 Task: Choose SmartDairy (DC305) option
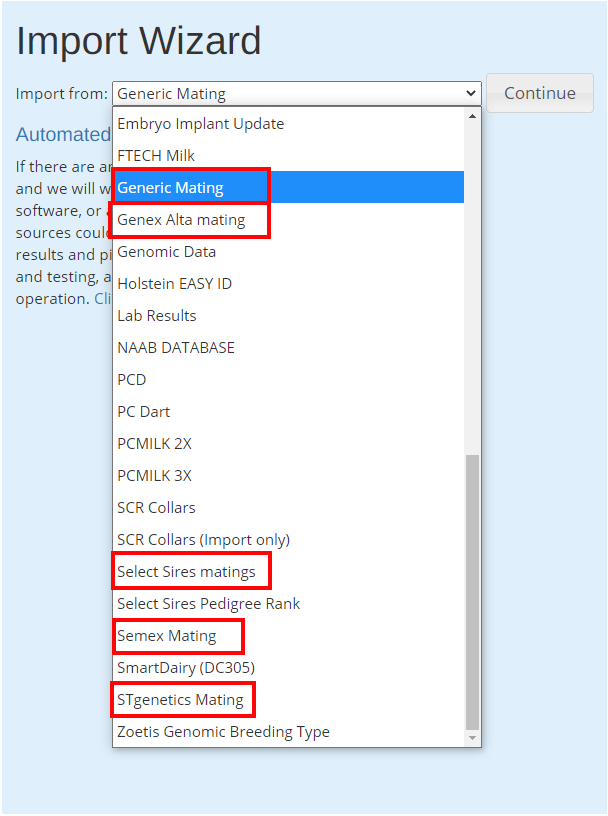click(288, 668)
